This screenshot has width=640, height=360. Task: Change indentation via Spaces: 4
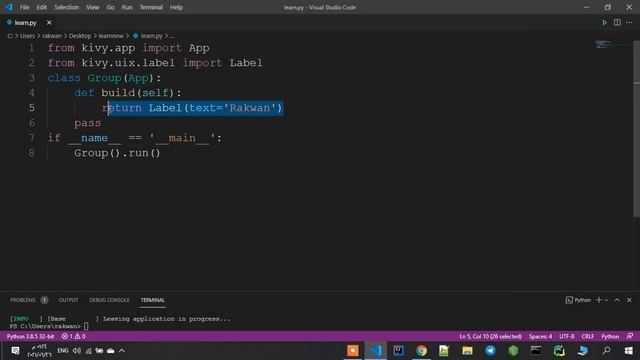point(540,336)
